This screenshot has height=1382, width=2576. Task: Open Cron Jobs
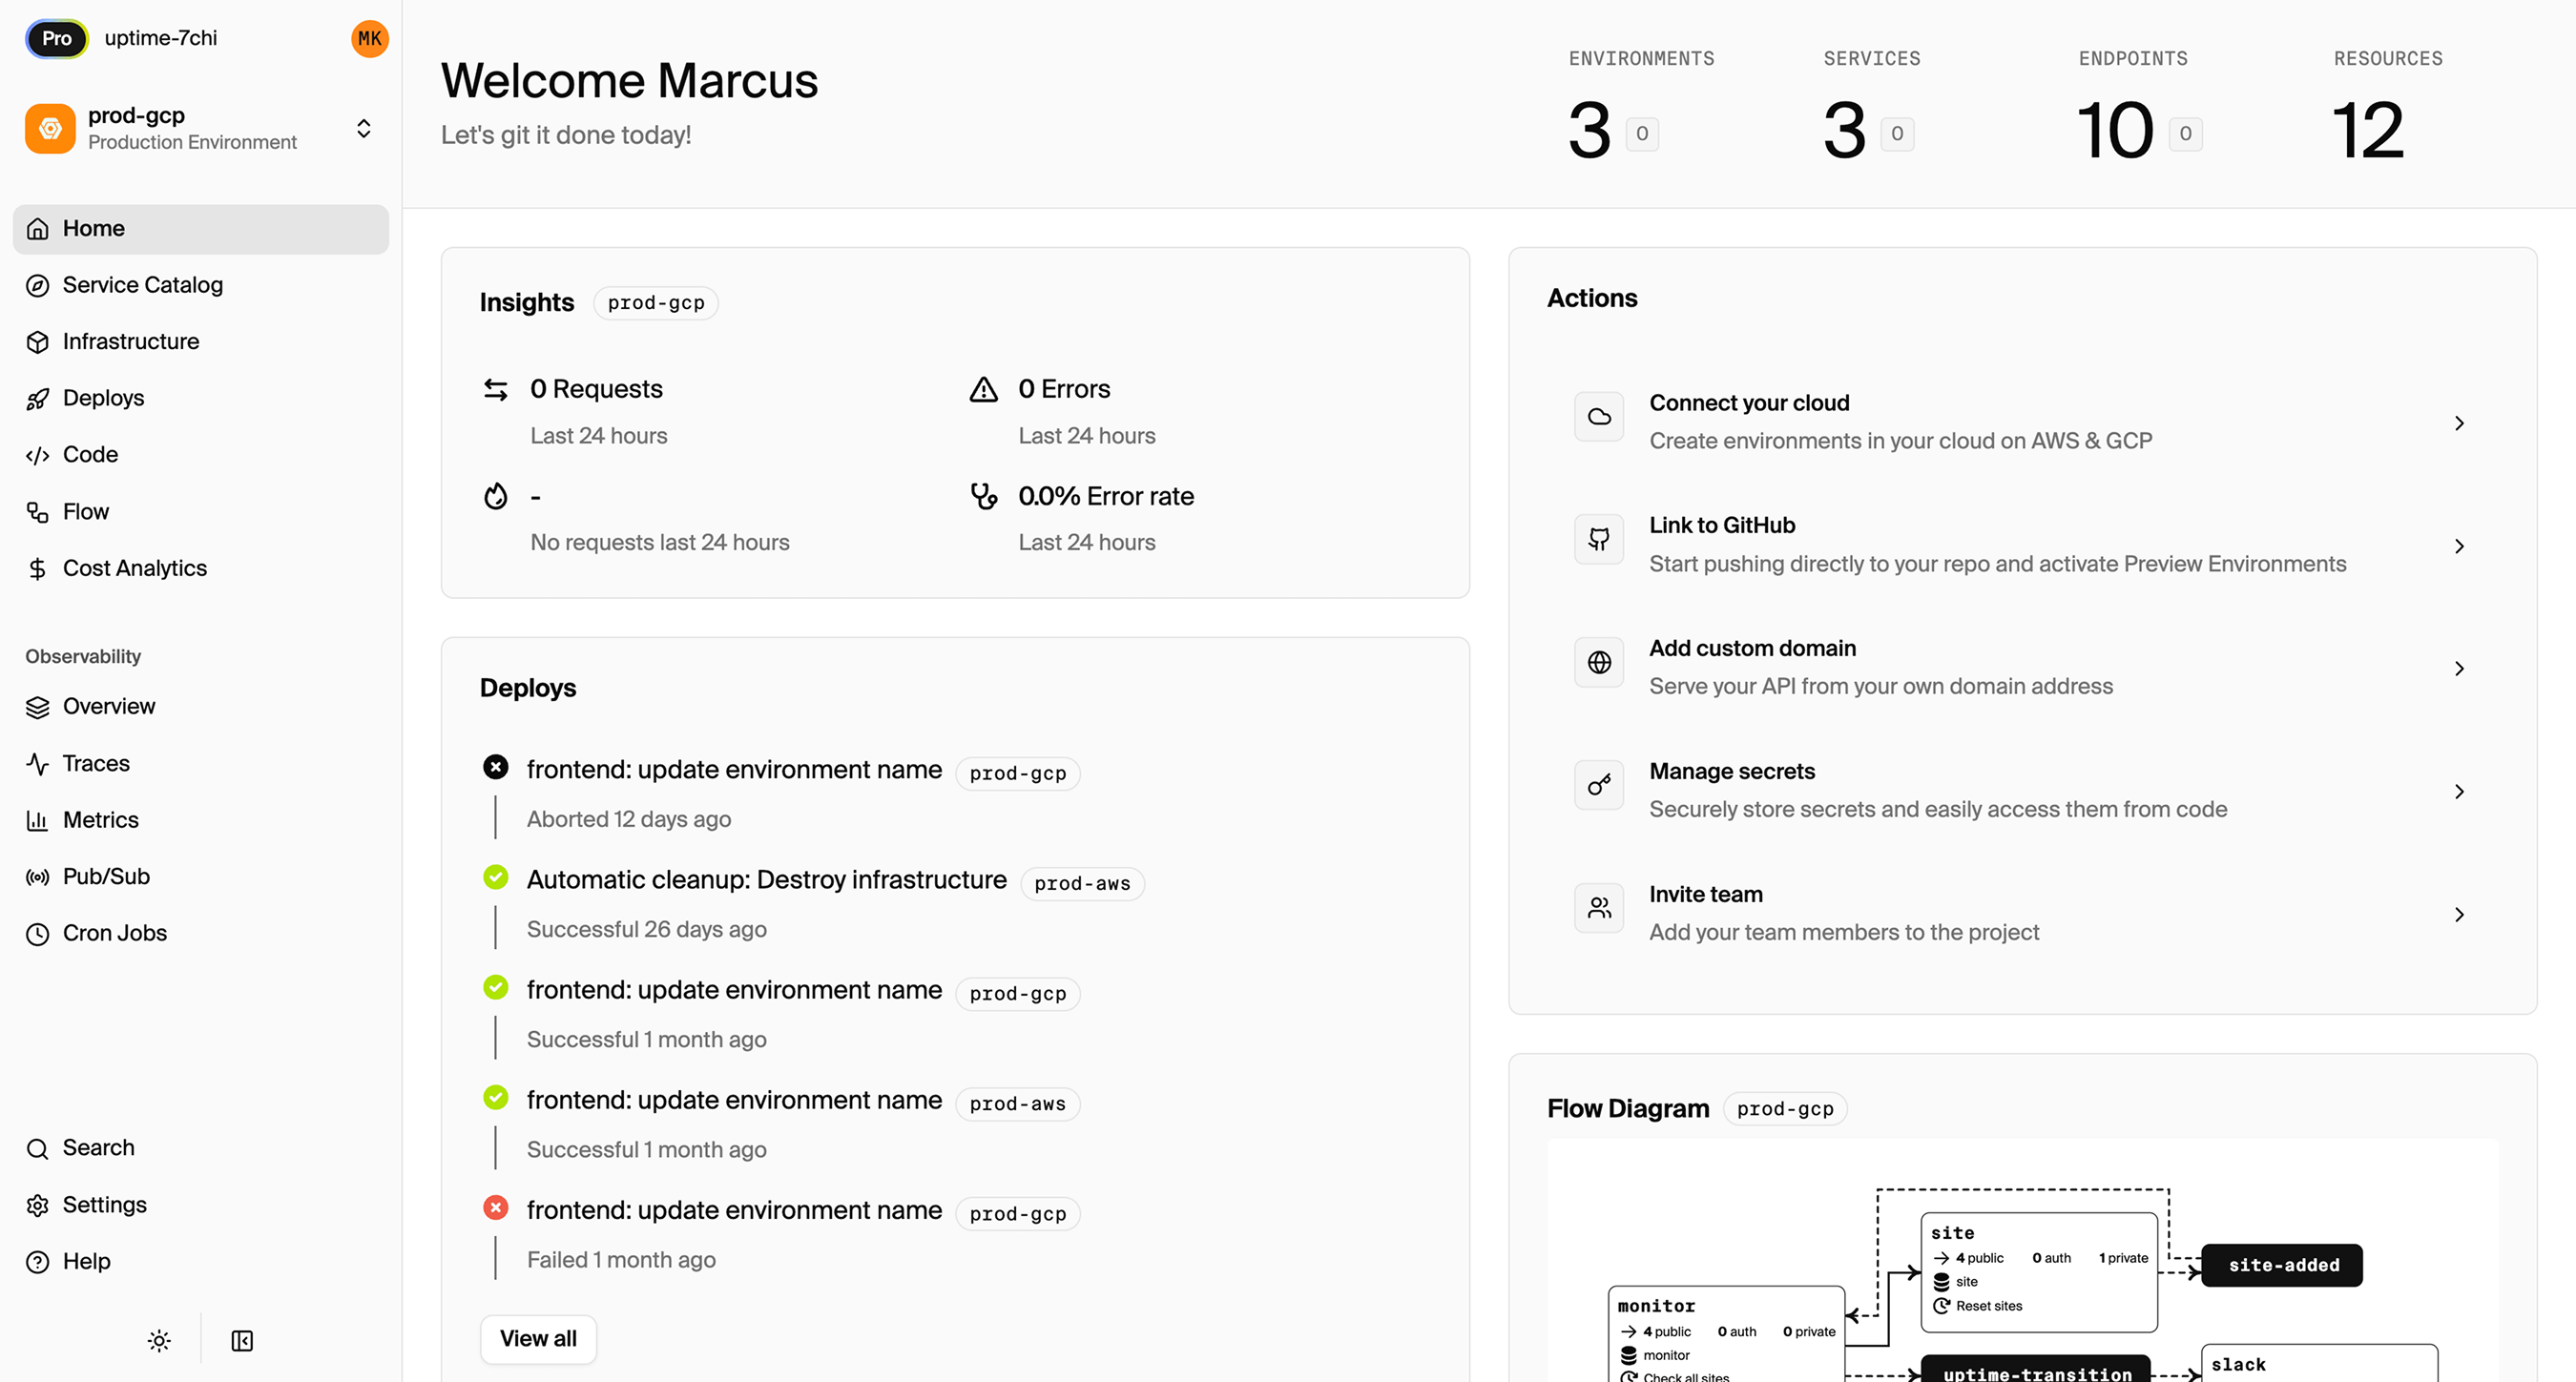coord(114,933)
